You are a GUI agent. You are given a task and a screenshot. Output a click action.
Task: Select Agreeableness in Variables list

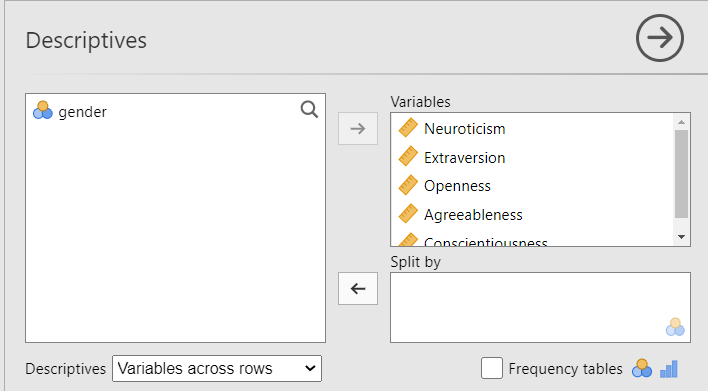473,215
